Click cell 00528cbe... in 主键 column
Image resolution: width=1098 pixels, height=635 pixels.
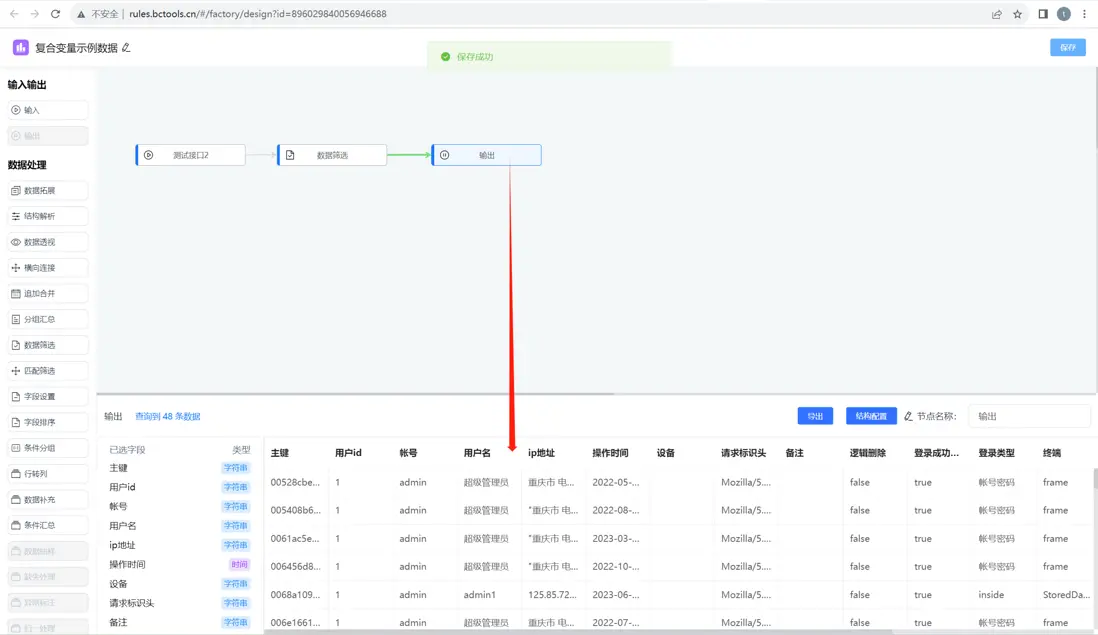(x=295, y=482)
